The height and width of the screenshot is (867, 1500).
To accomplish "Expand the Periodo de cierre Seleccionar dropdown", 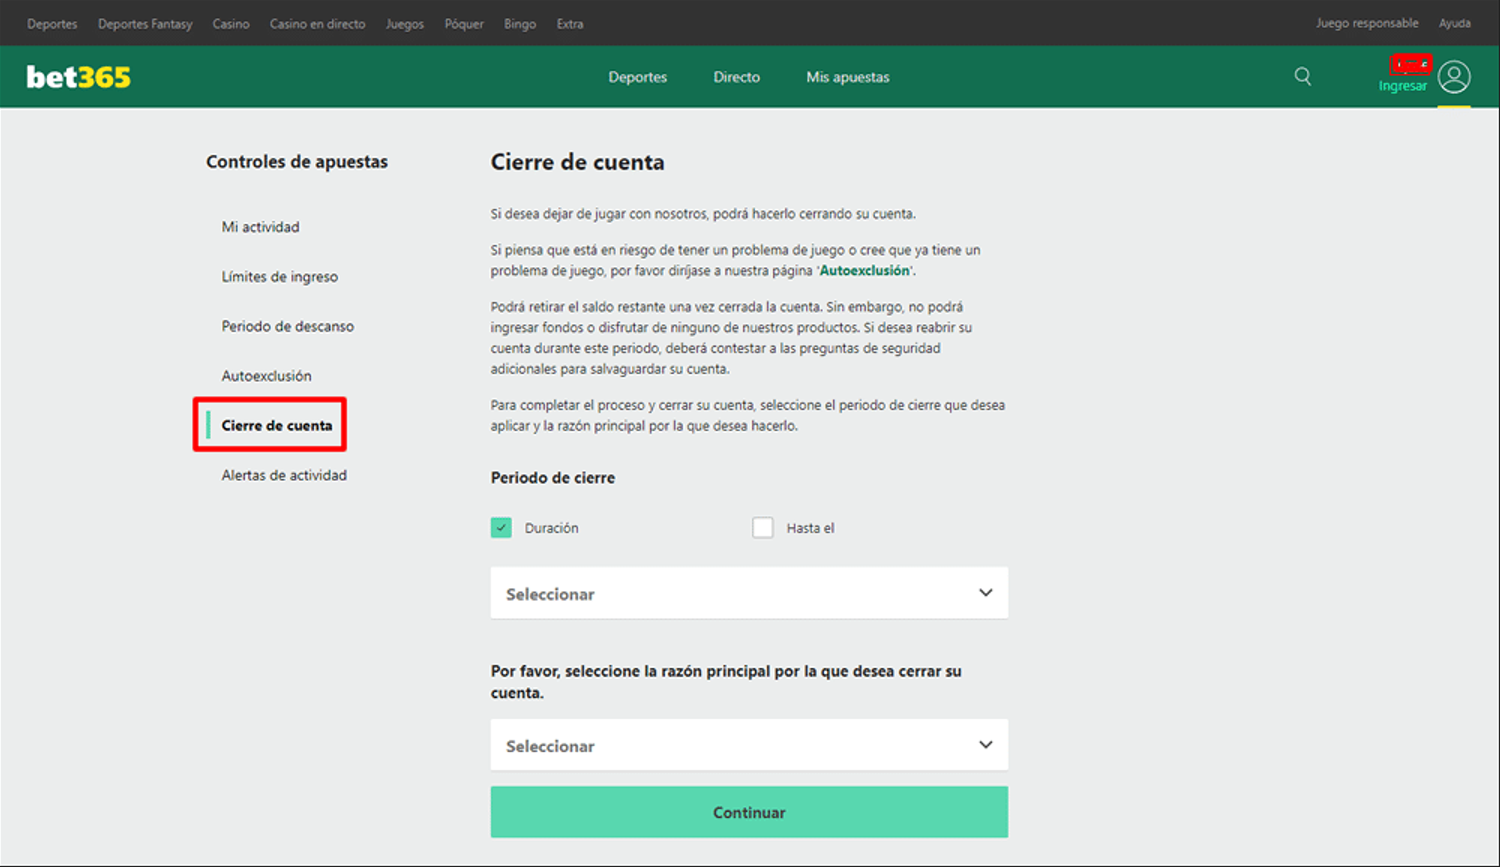I will pos(749,593).
